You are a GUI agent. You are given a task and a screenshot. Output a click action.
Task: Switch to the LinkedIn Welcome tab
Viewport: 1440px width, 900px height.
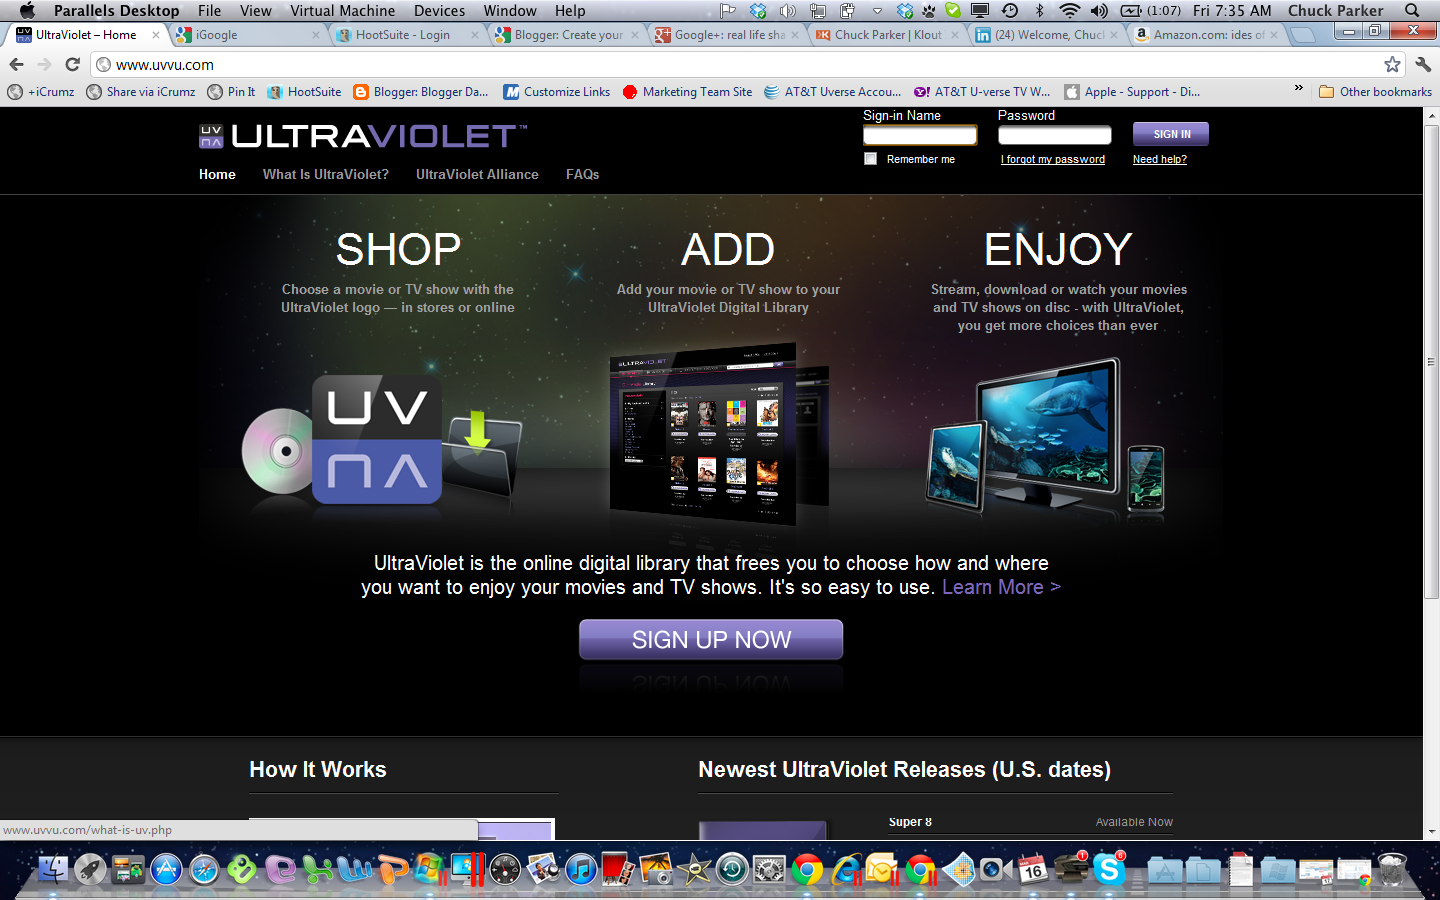pyautogui.click(x=1047, y=34)
